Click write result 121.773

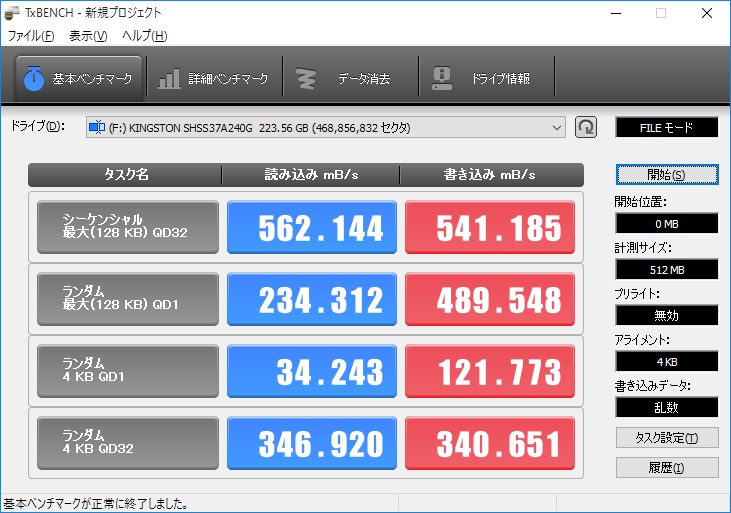click(490, 371)
